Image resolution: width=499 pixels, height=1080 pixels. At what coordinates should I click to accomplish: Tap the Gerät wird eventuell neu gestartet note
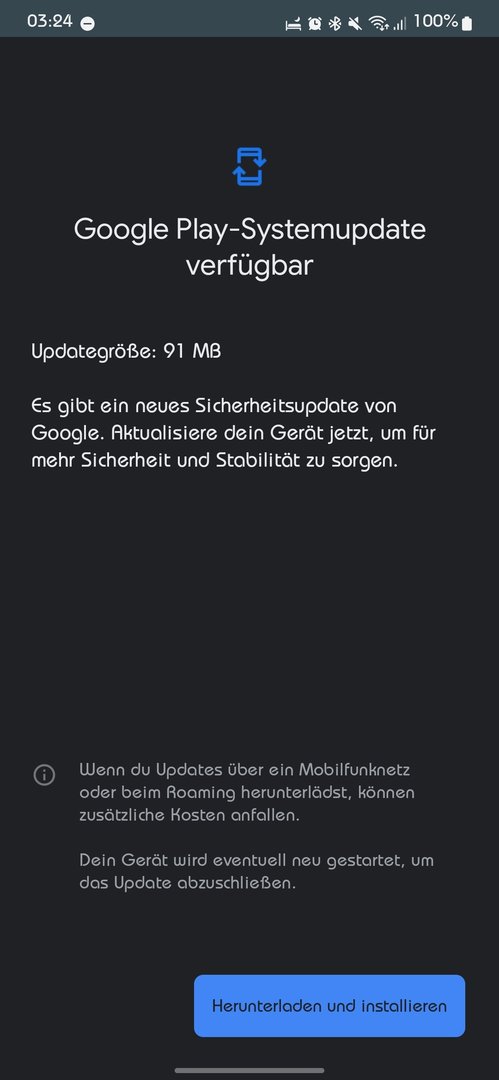[x=256, y=871]
